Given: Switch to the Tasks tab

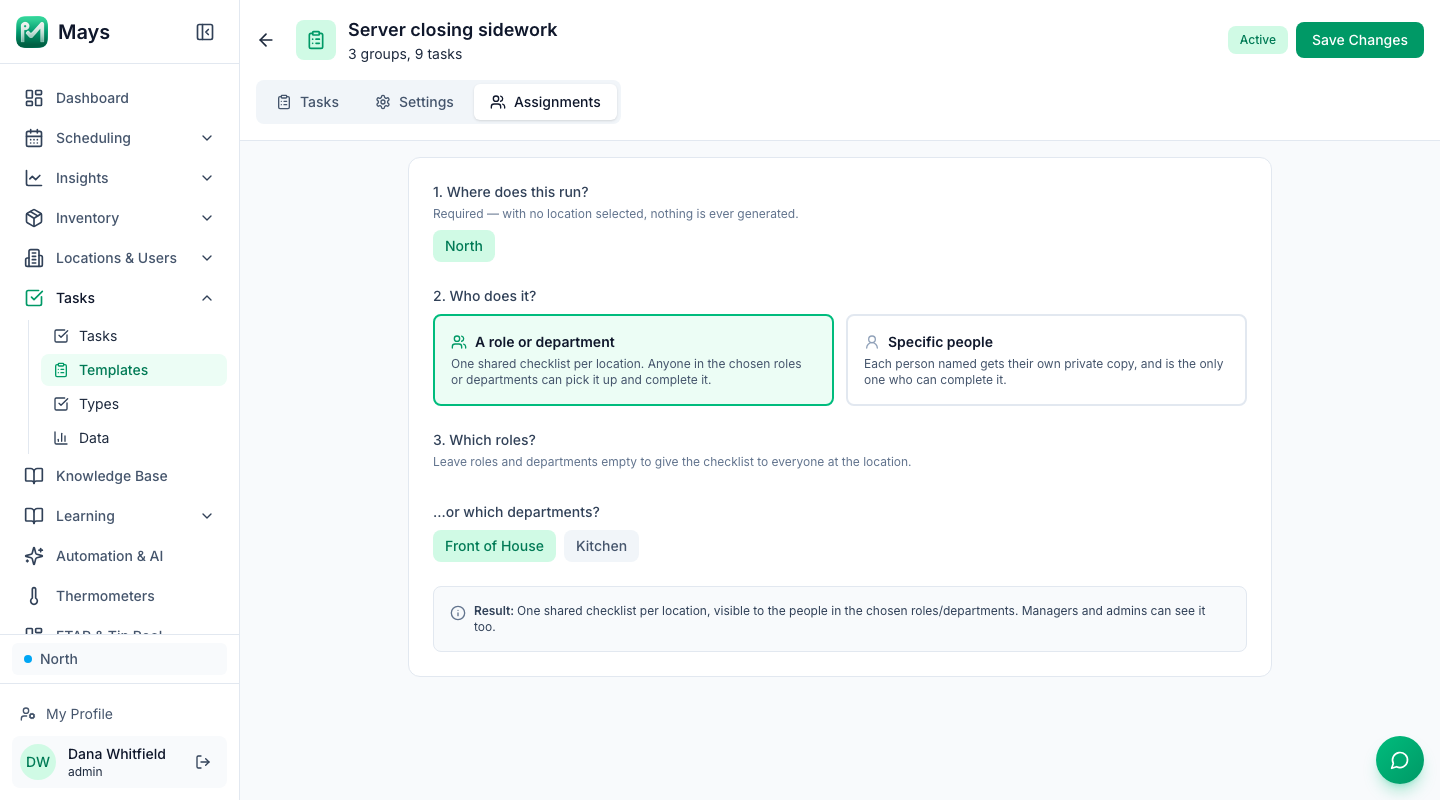Looking at the screenshot, I should (308, 102).
